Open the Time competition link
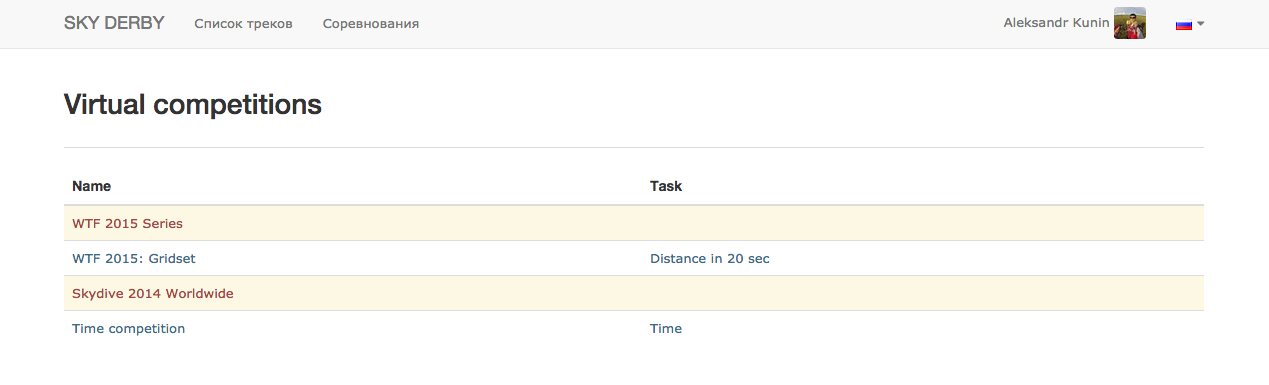 128,328
